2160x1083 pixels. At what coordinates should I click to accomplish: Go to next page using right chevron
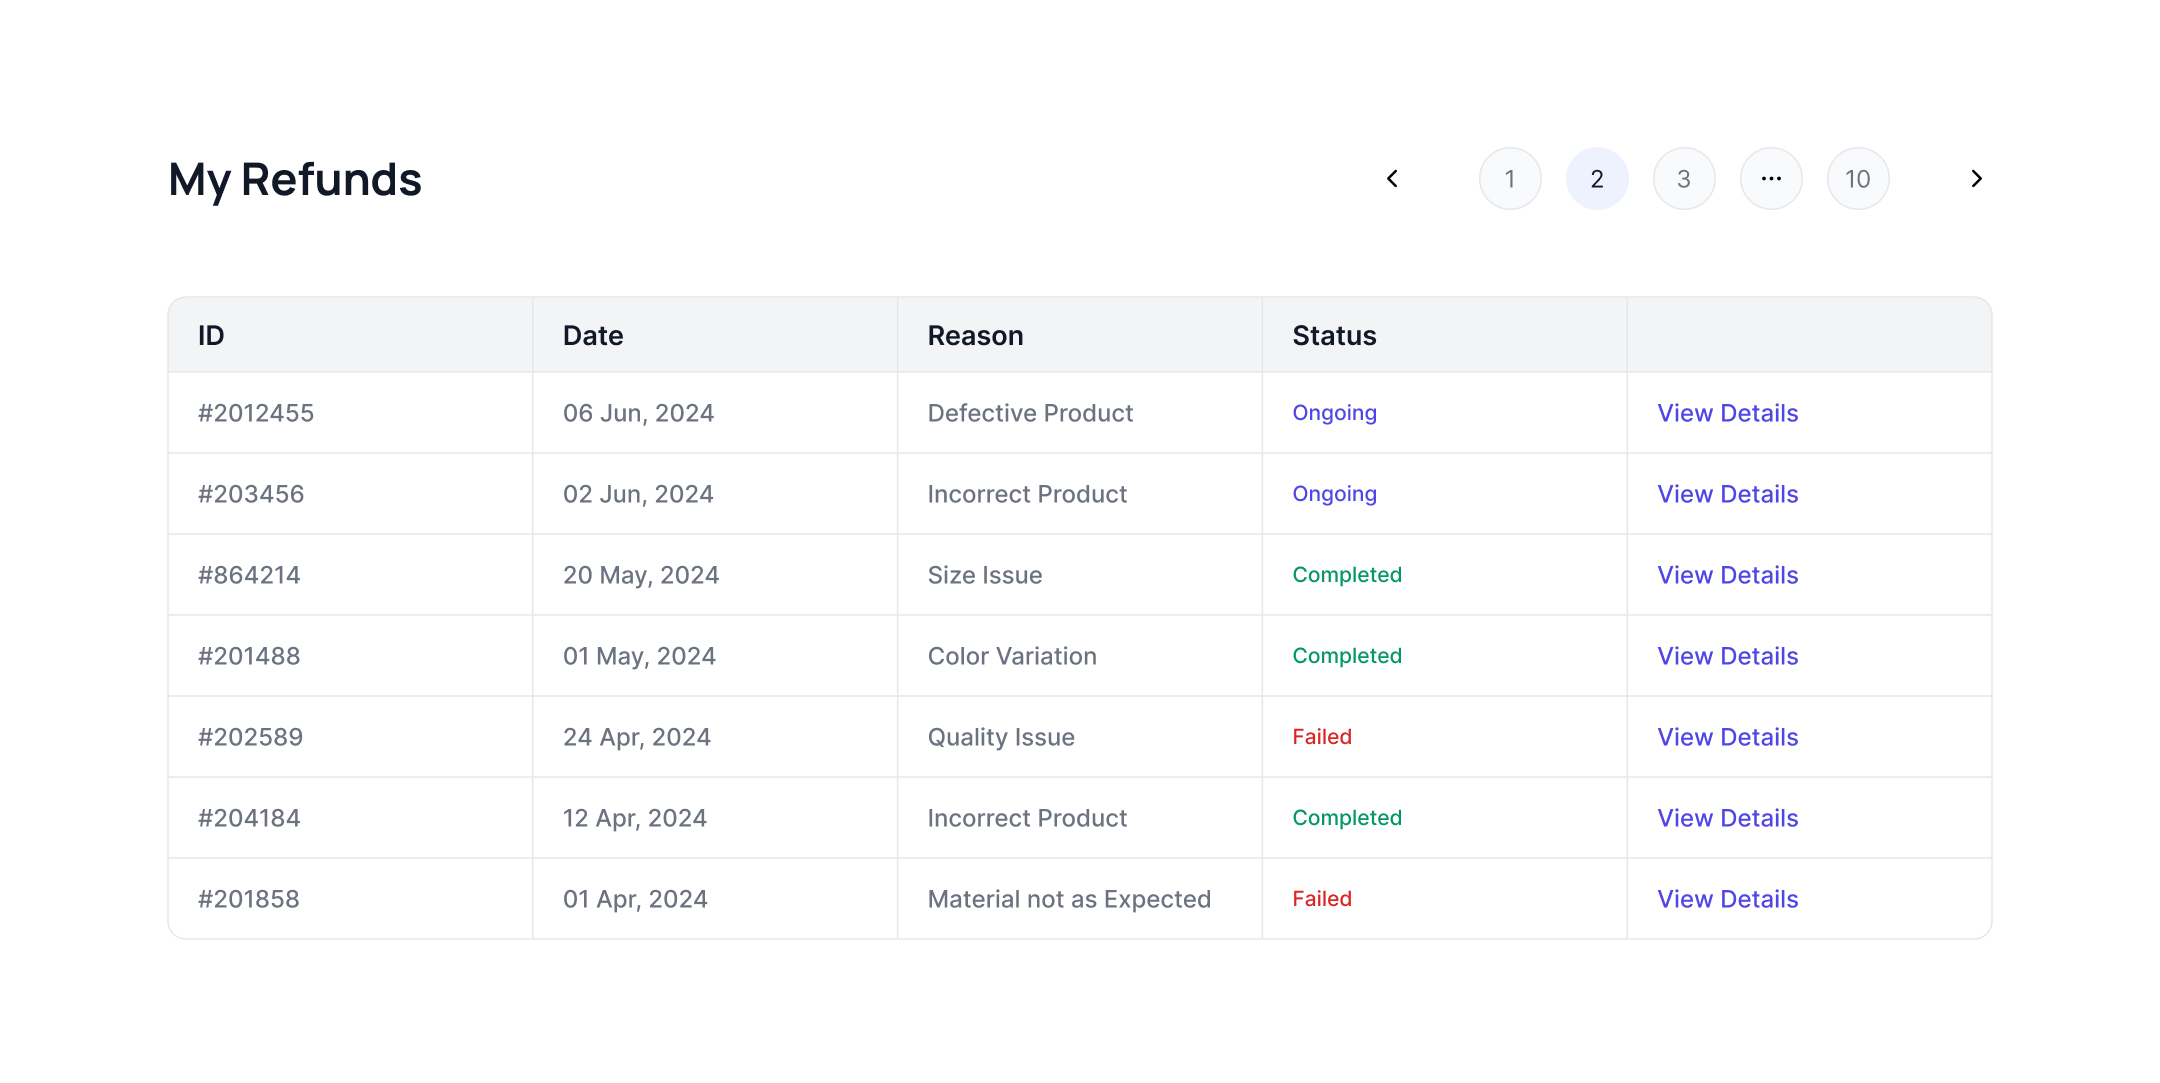point(1976,179)
